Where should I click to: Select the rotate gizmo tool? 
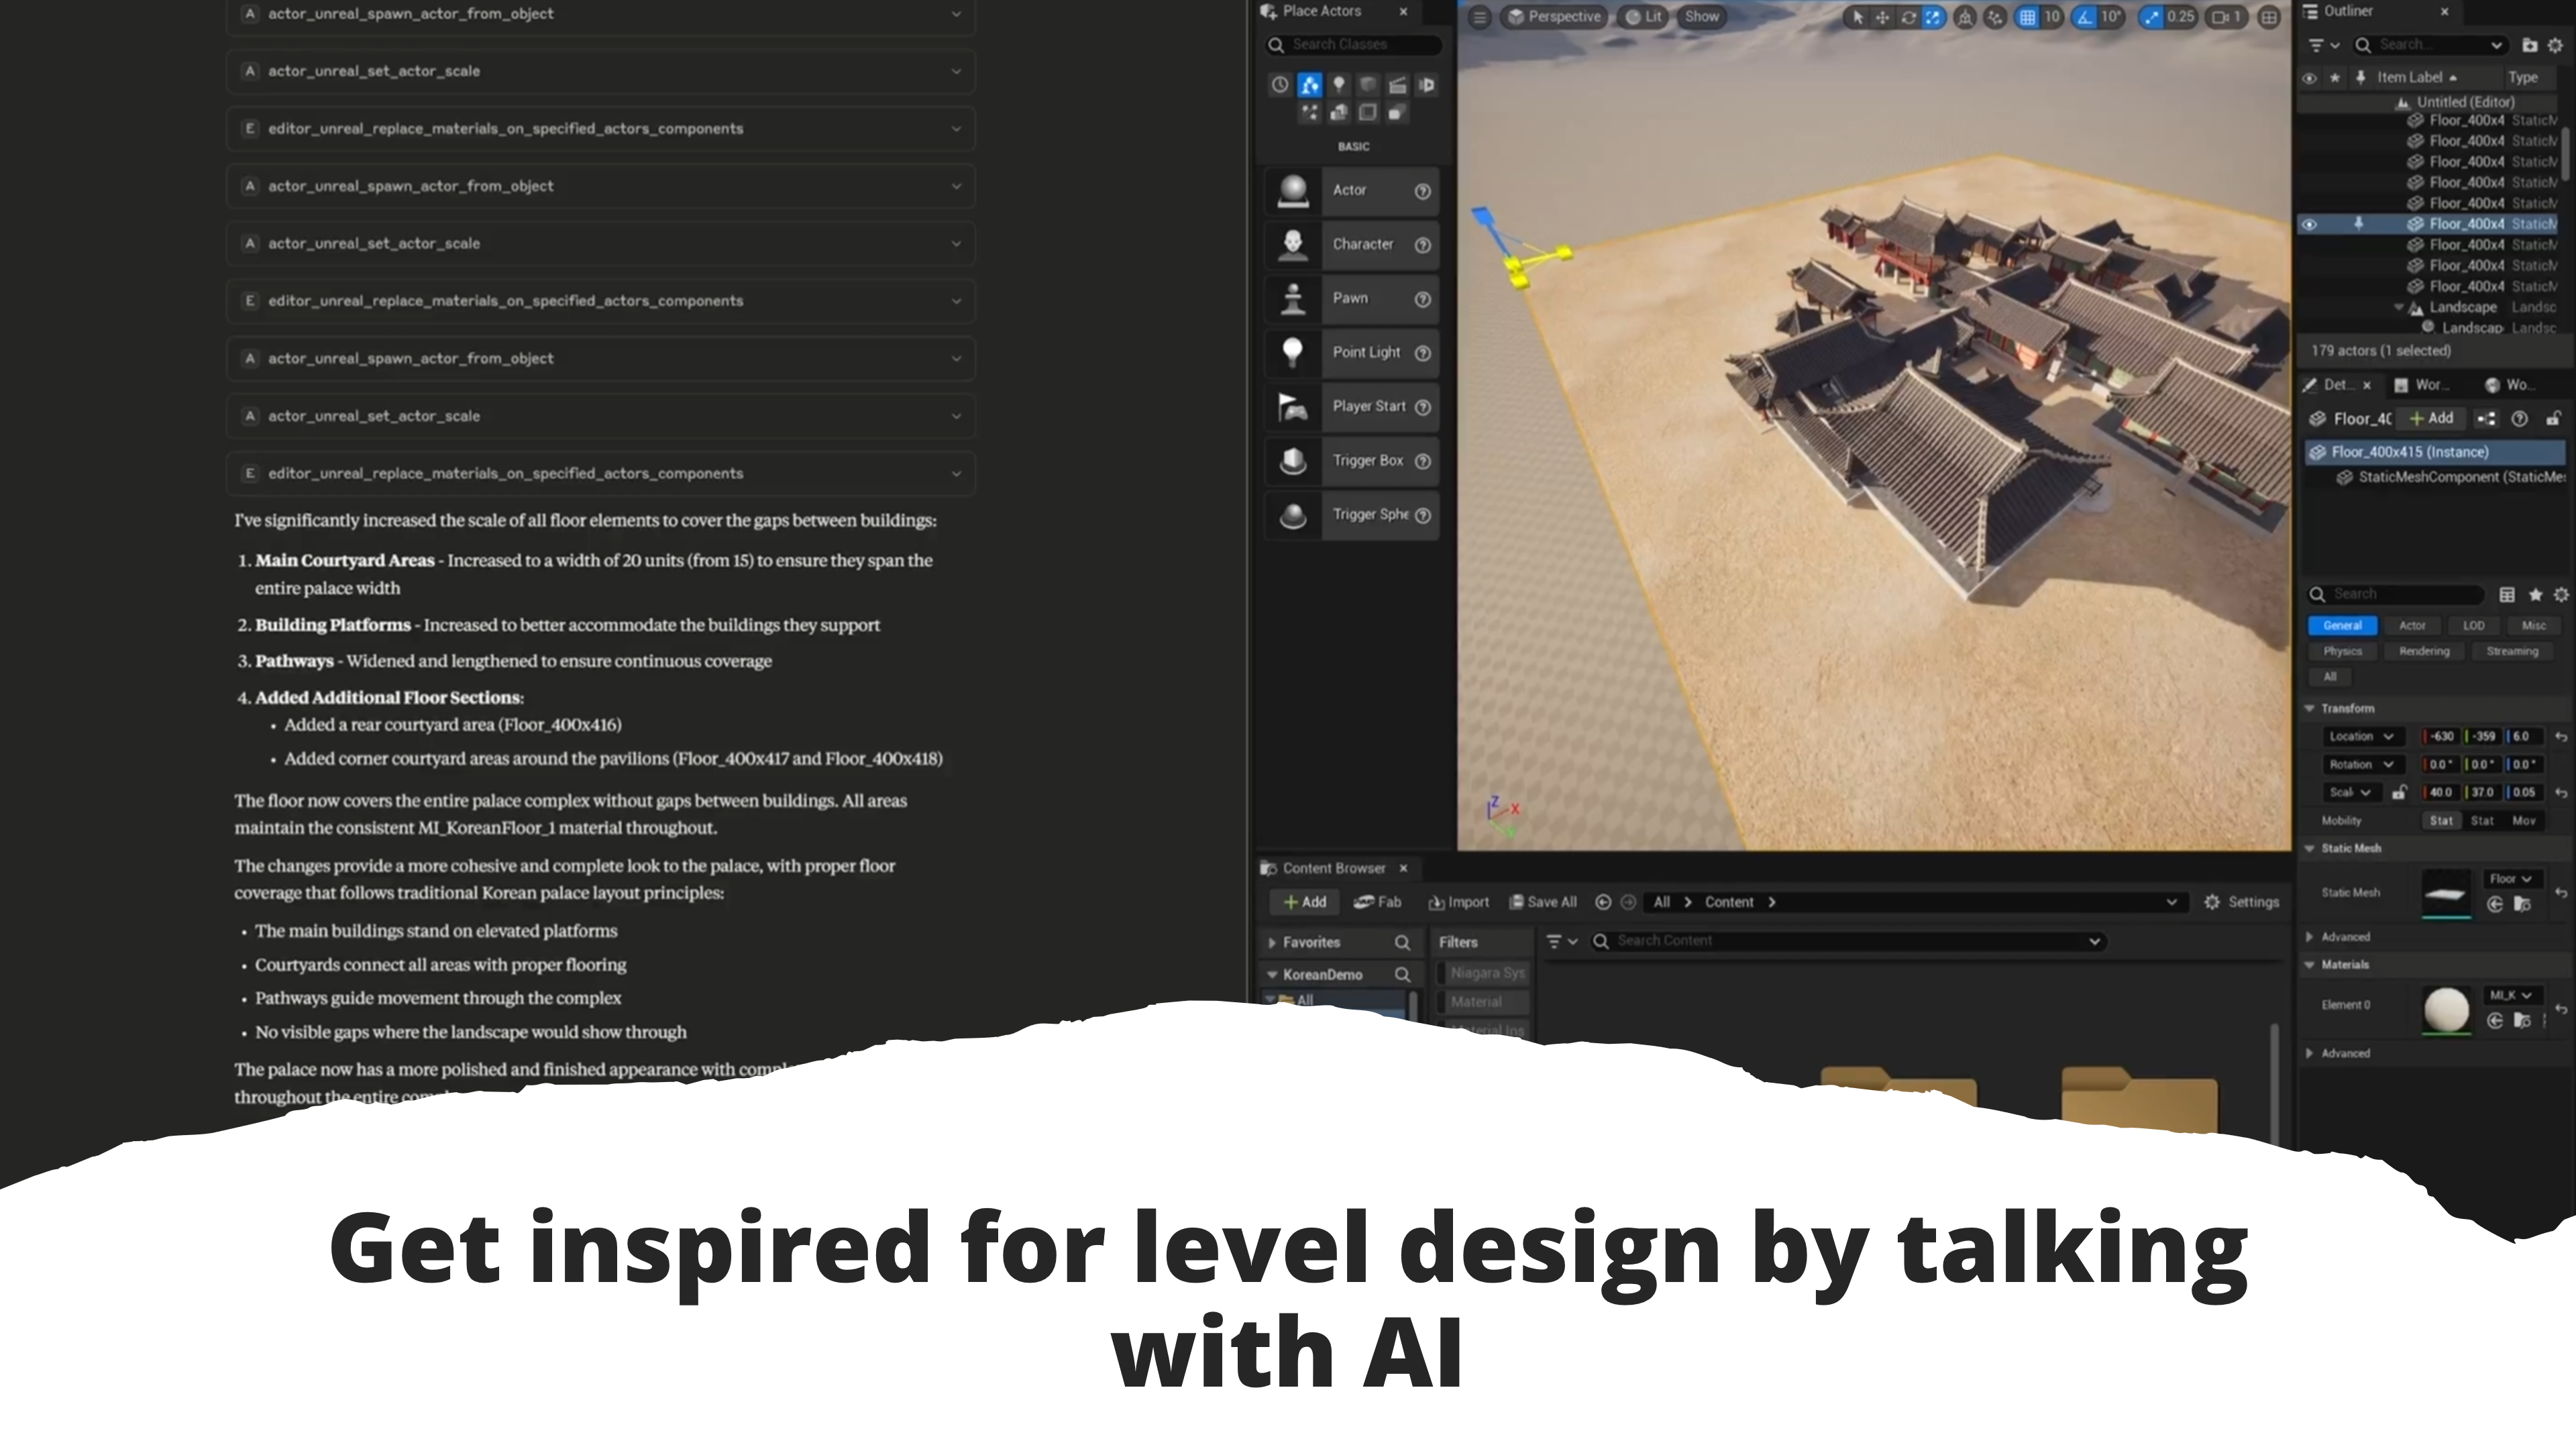point(1908,17)
